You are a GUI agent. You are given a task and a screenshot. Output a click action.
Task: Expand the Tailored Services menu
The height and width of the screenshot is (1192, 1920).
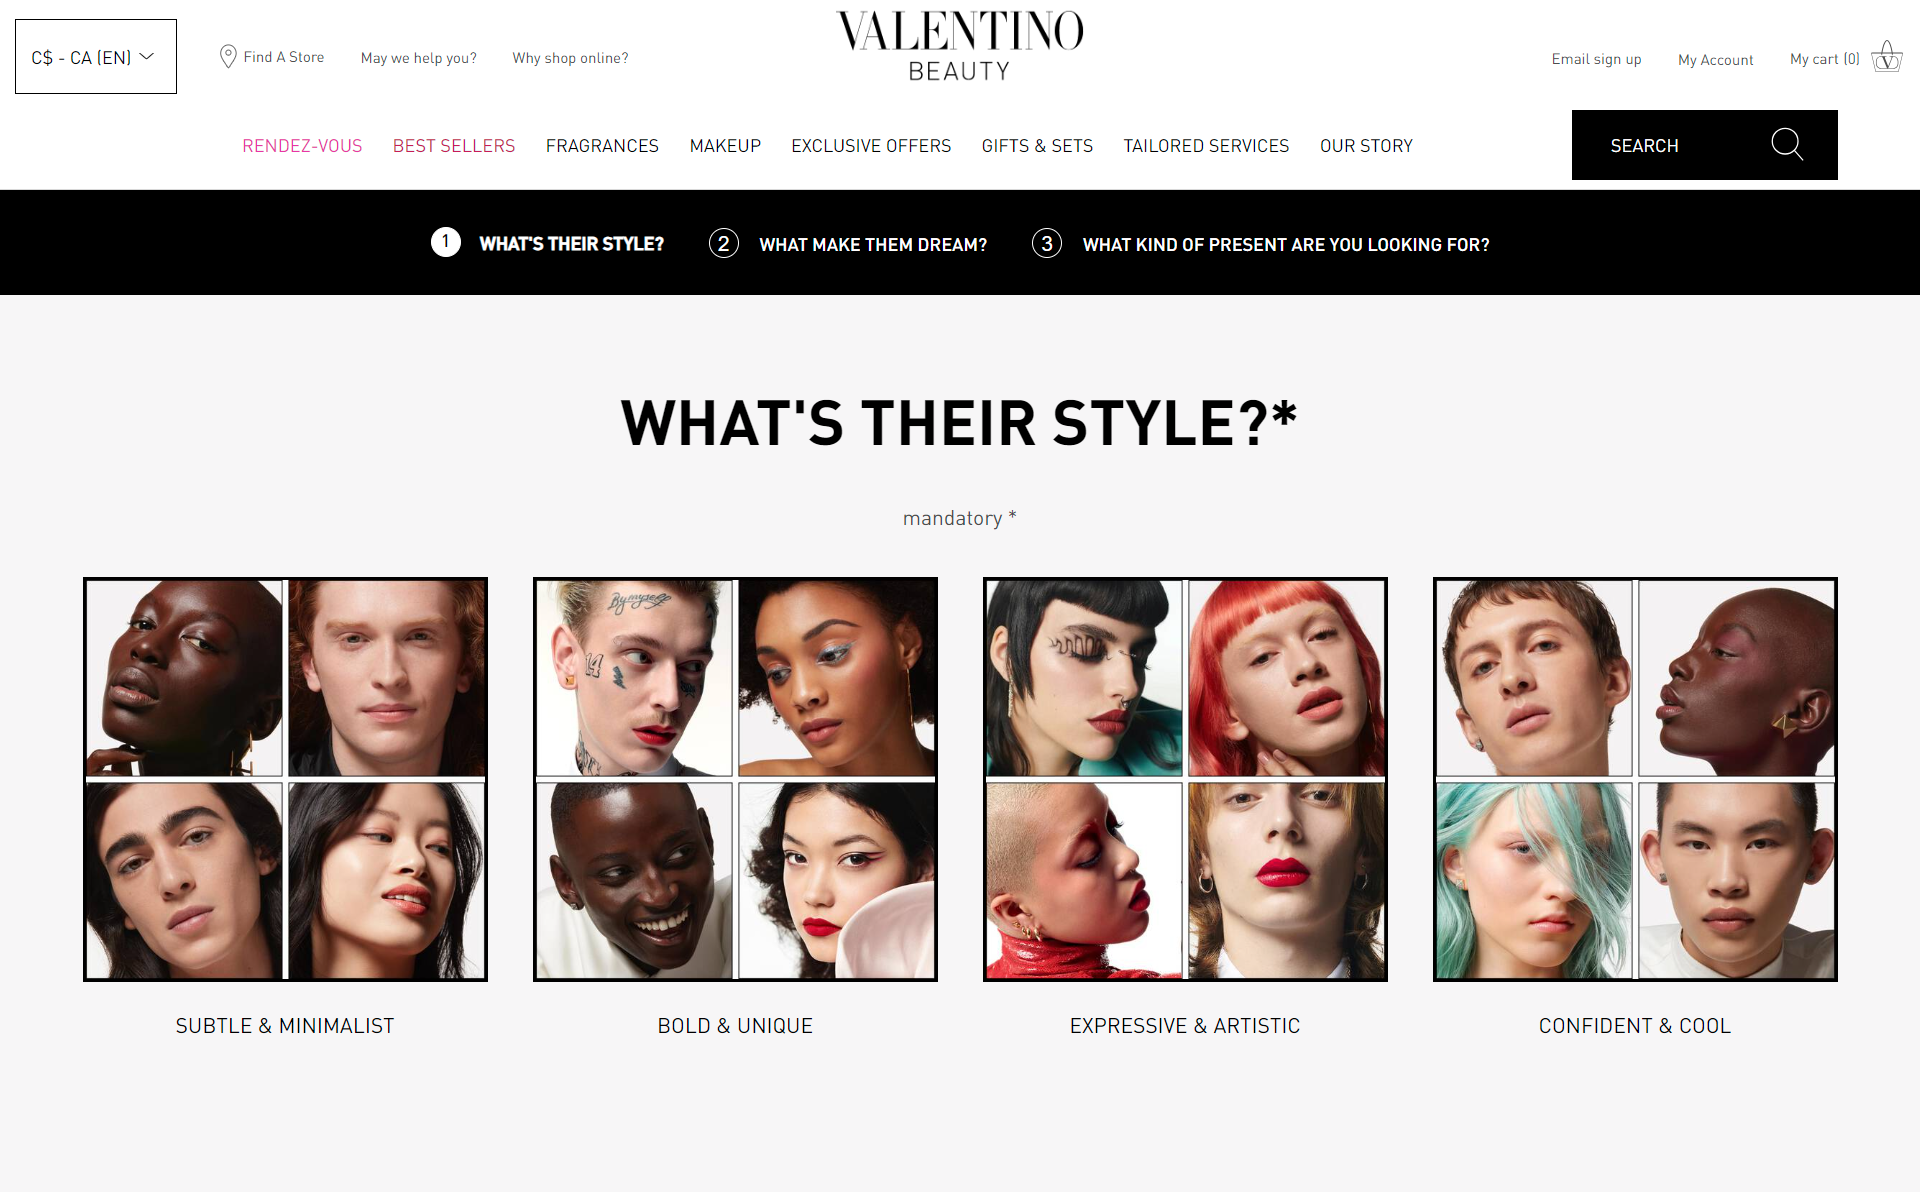point(1206,146)
